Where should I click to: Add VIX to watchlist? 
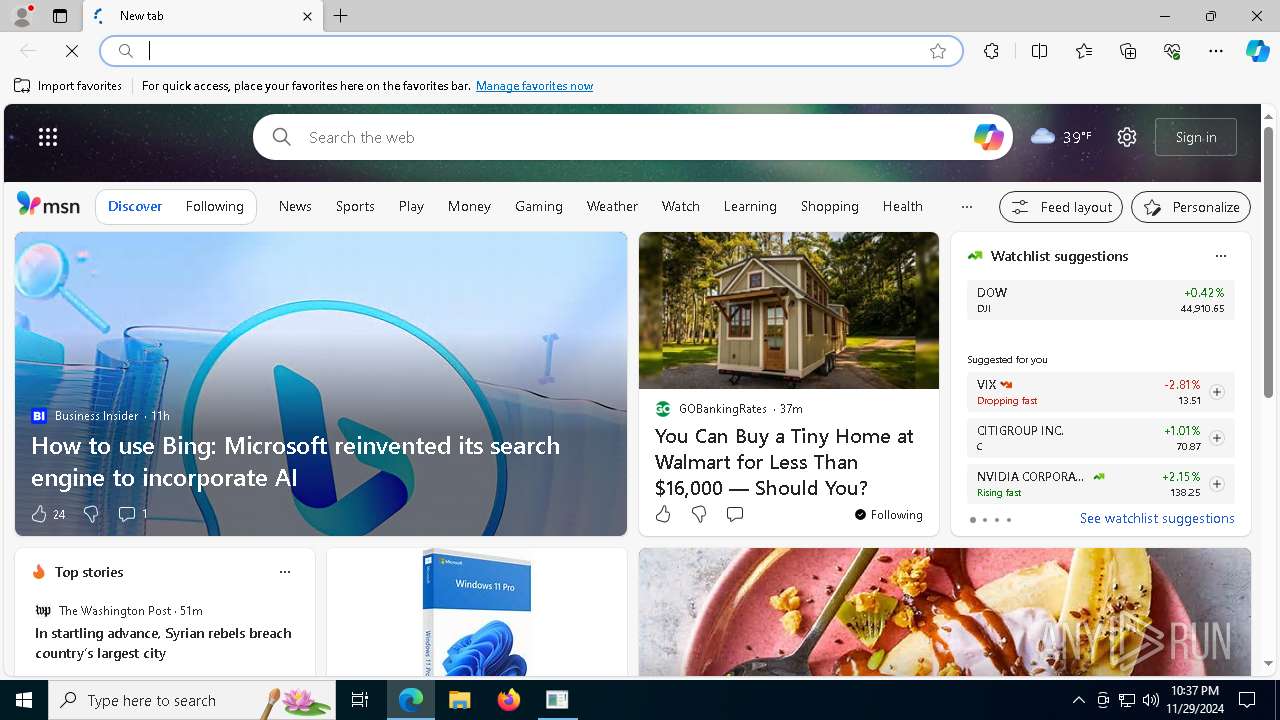point(1217,392)
